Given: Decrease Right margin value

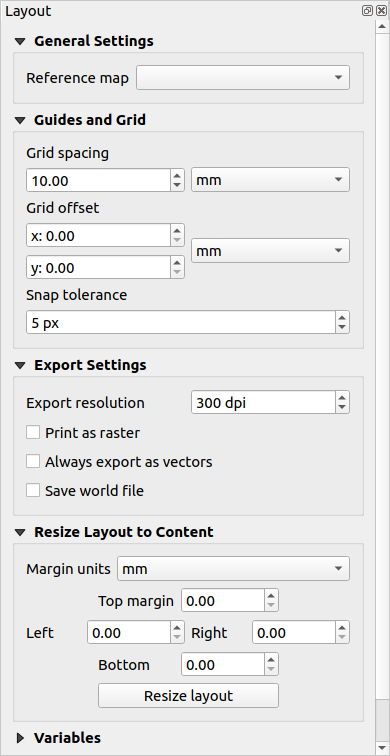Looking at the screenshot, I should pos(342,638).
